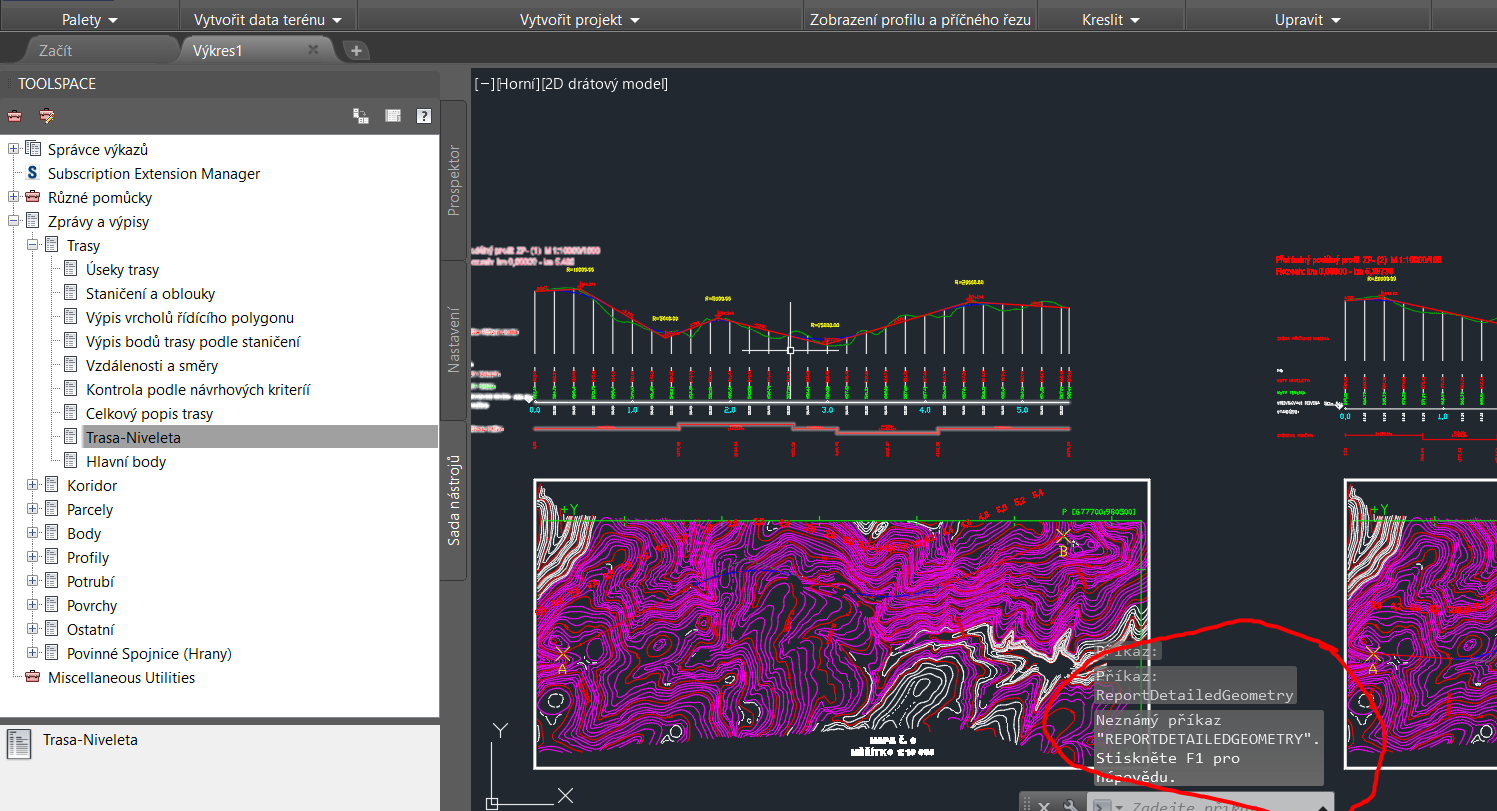Collapse the Zprávy a výpisy node
This screenshot has width=1497, height=811.
[14, 222]
